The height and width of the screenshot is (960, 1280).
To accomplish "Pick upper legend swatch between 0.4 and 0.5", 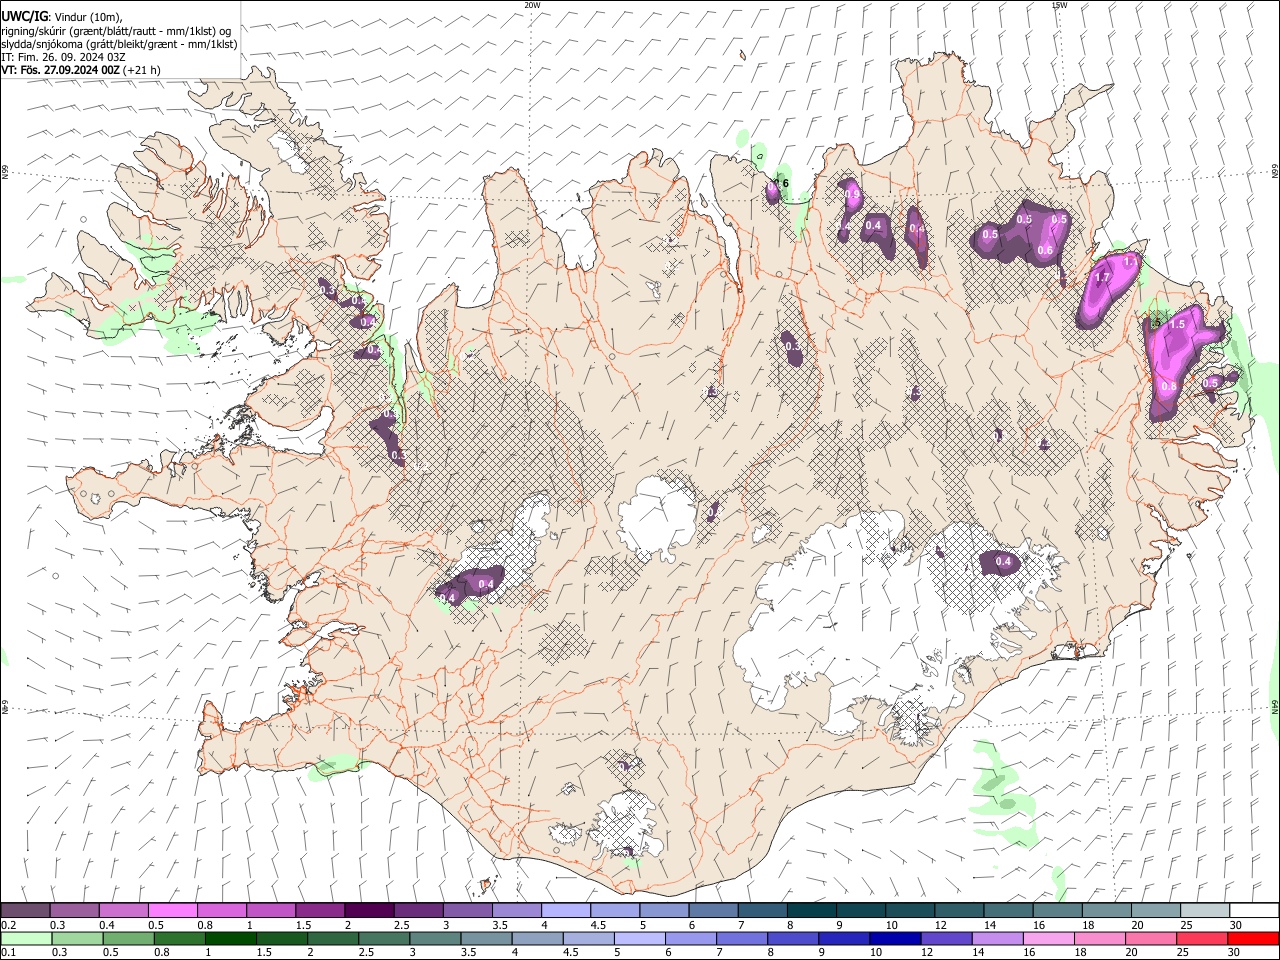I will [x=123, y=911].
